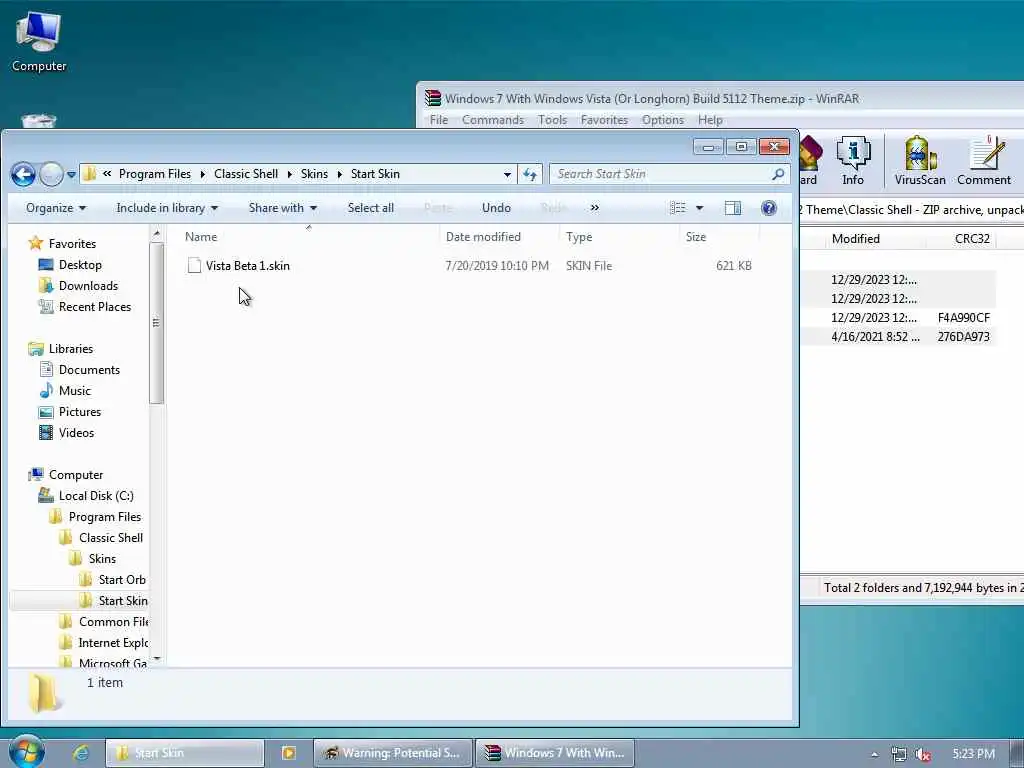
Task: Click the Explorer help question mark icon
Action: pyautogui.click(x=769, y=208)
